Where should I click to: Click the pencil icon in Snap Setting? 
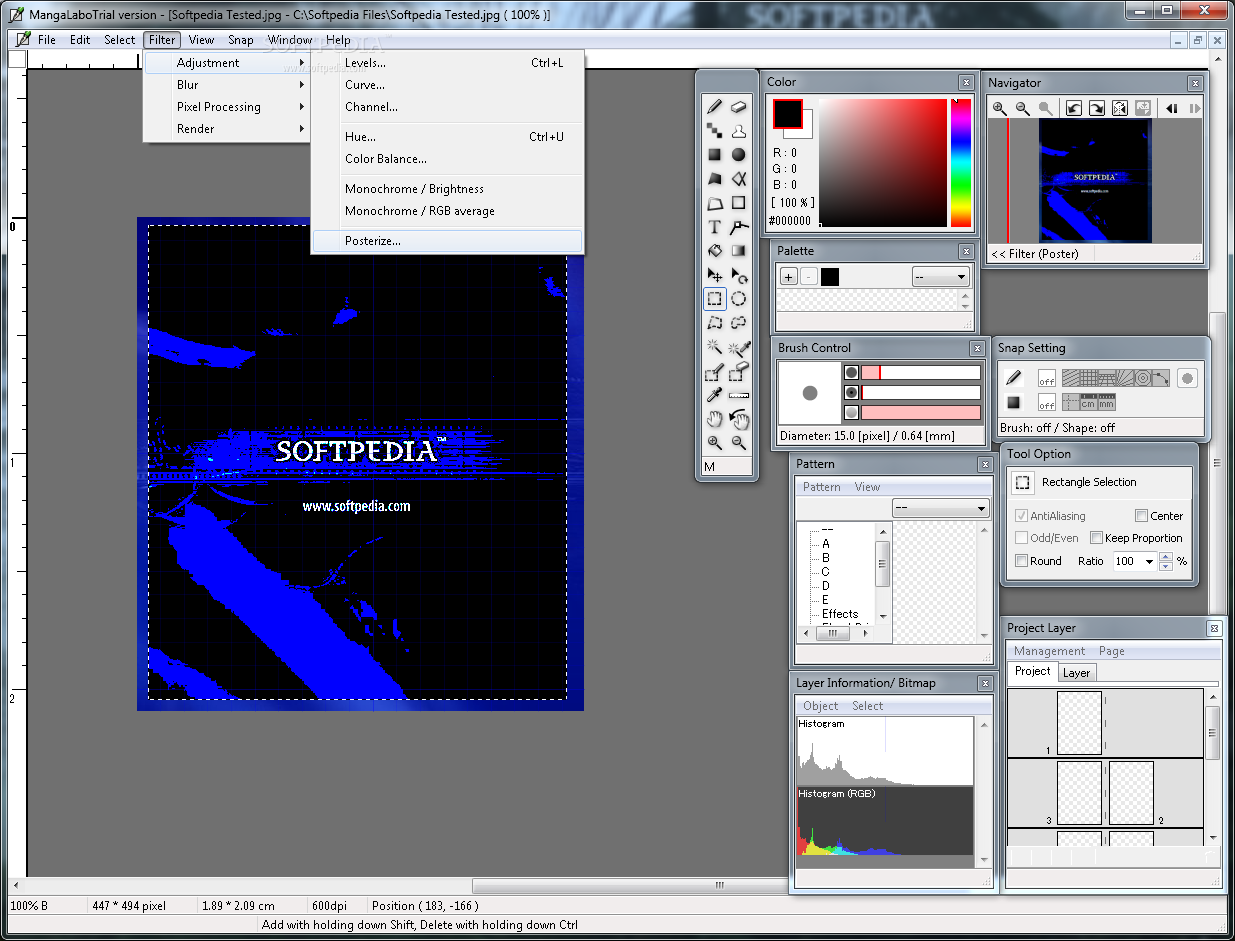click(x=1014, y=378)
